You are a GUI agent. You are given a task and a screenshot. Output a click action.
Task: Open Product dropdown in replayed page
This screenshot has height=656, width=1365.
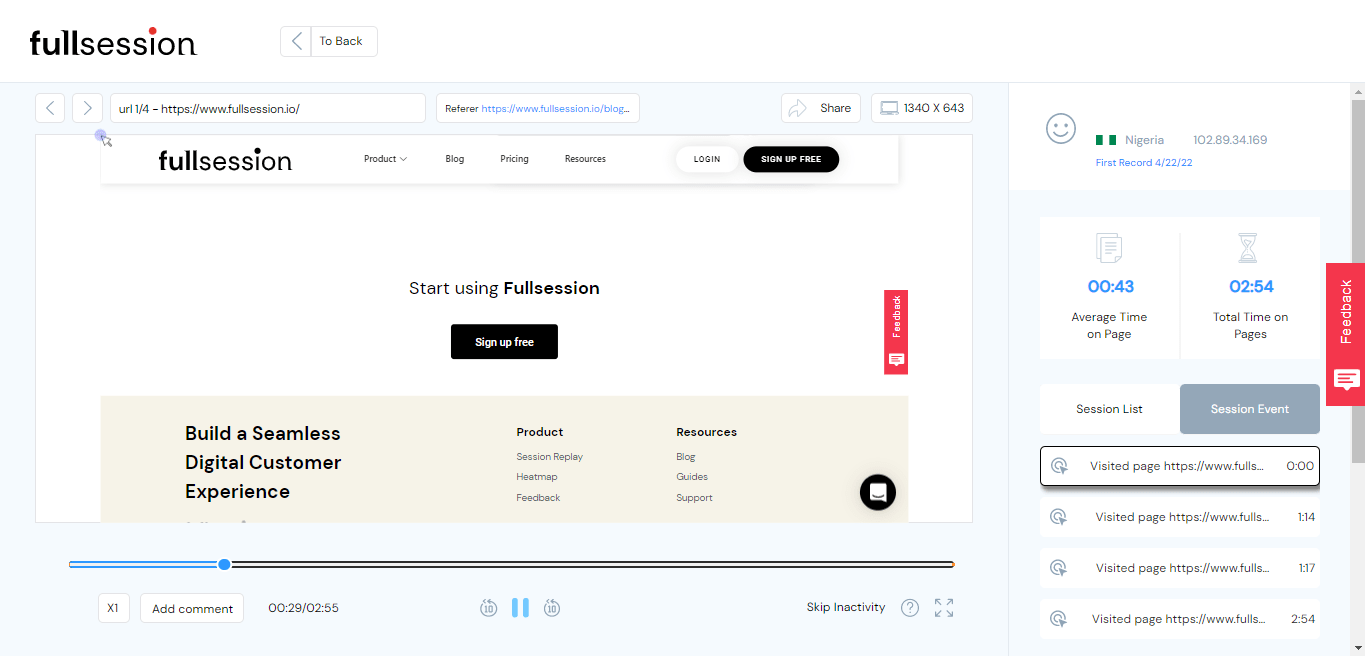(385, 159)
